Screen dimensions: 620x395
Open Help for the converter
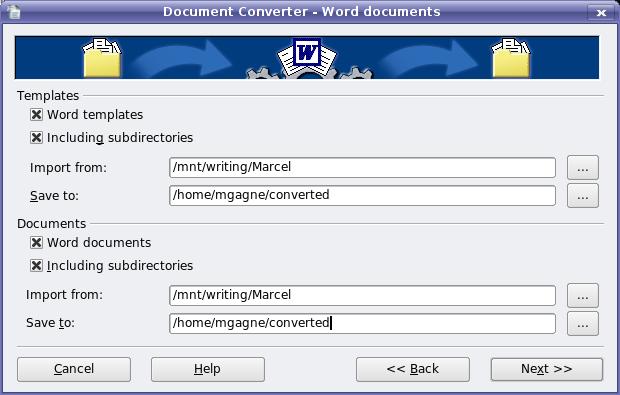click(208, 369)
